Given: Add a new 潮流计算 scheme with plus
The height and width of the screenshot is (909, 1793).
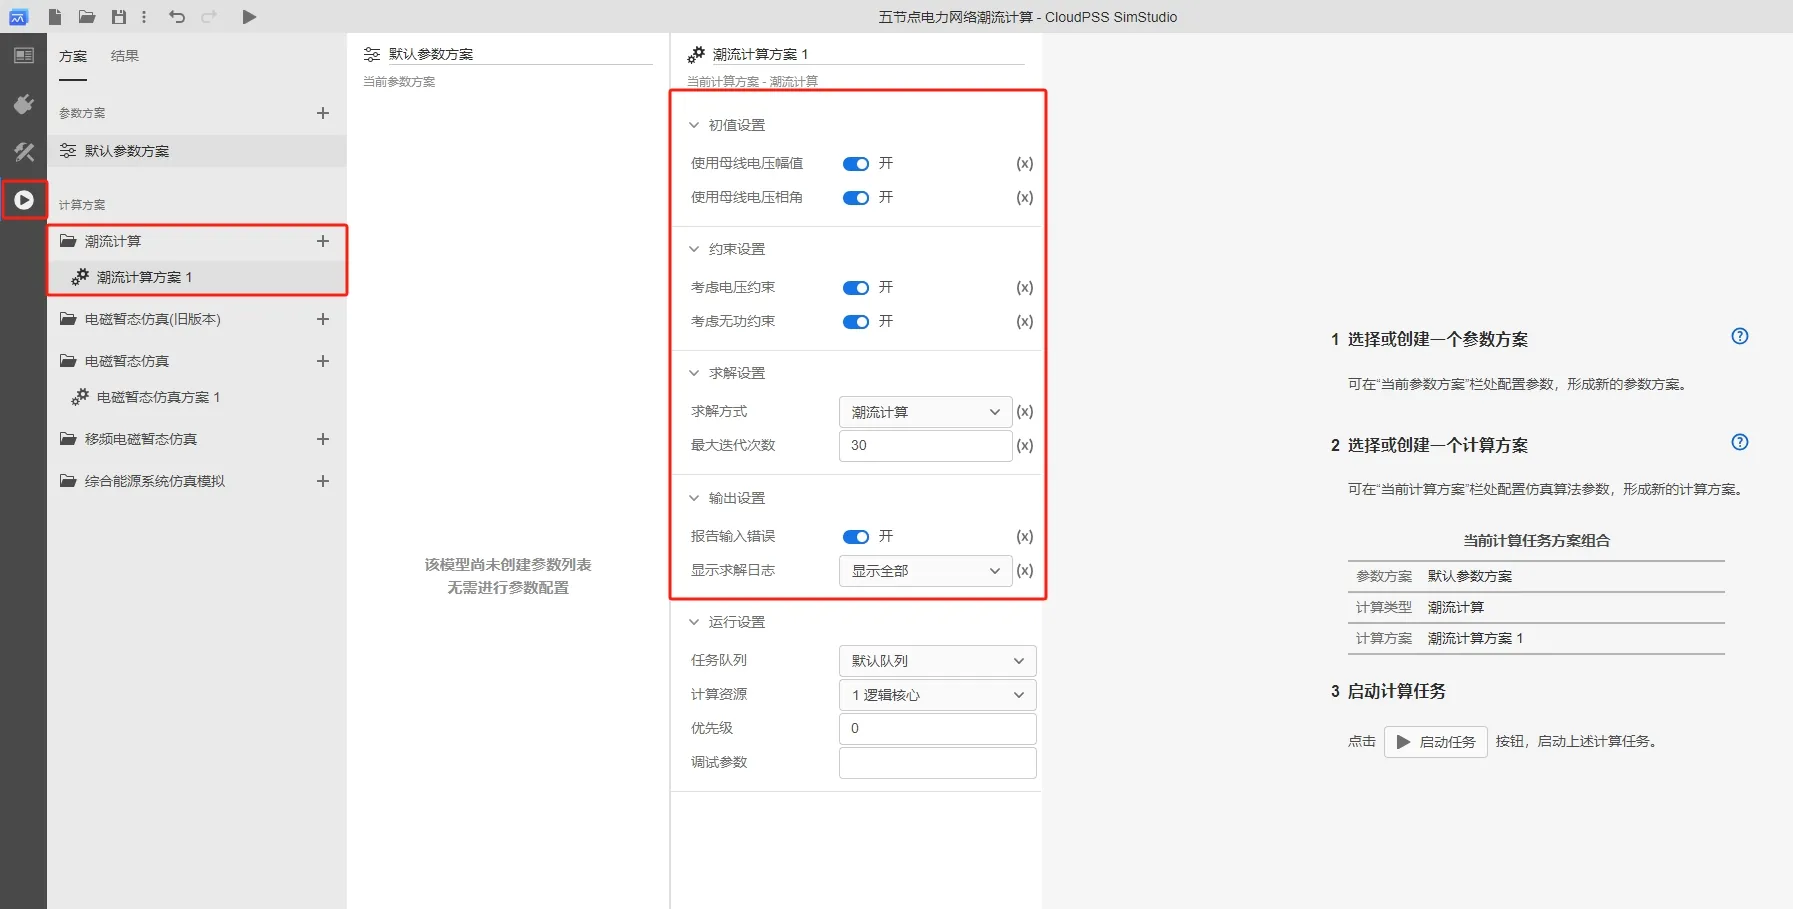Looking at the screenshot, I should pyautogui.click(x=323, y=241).
